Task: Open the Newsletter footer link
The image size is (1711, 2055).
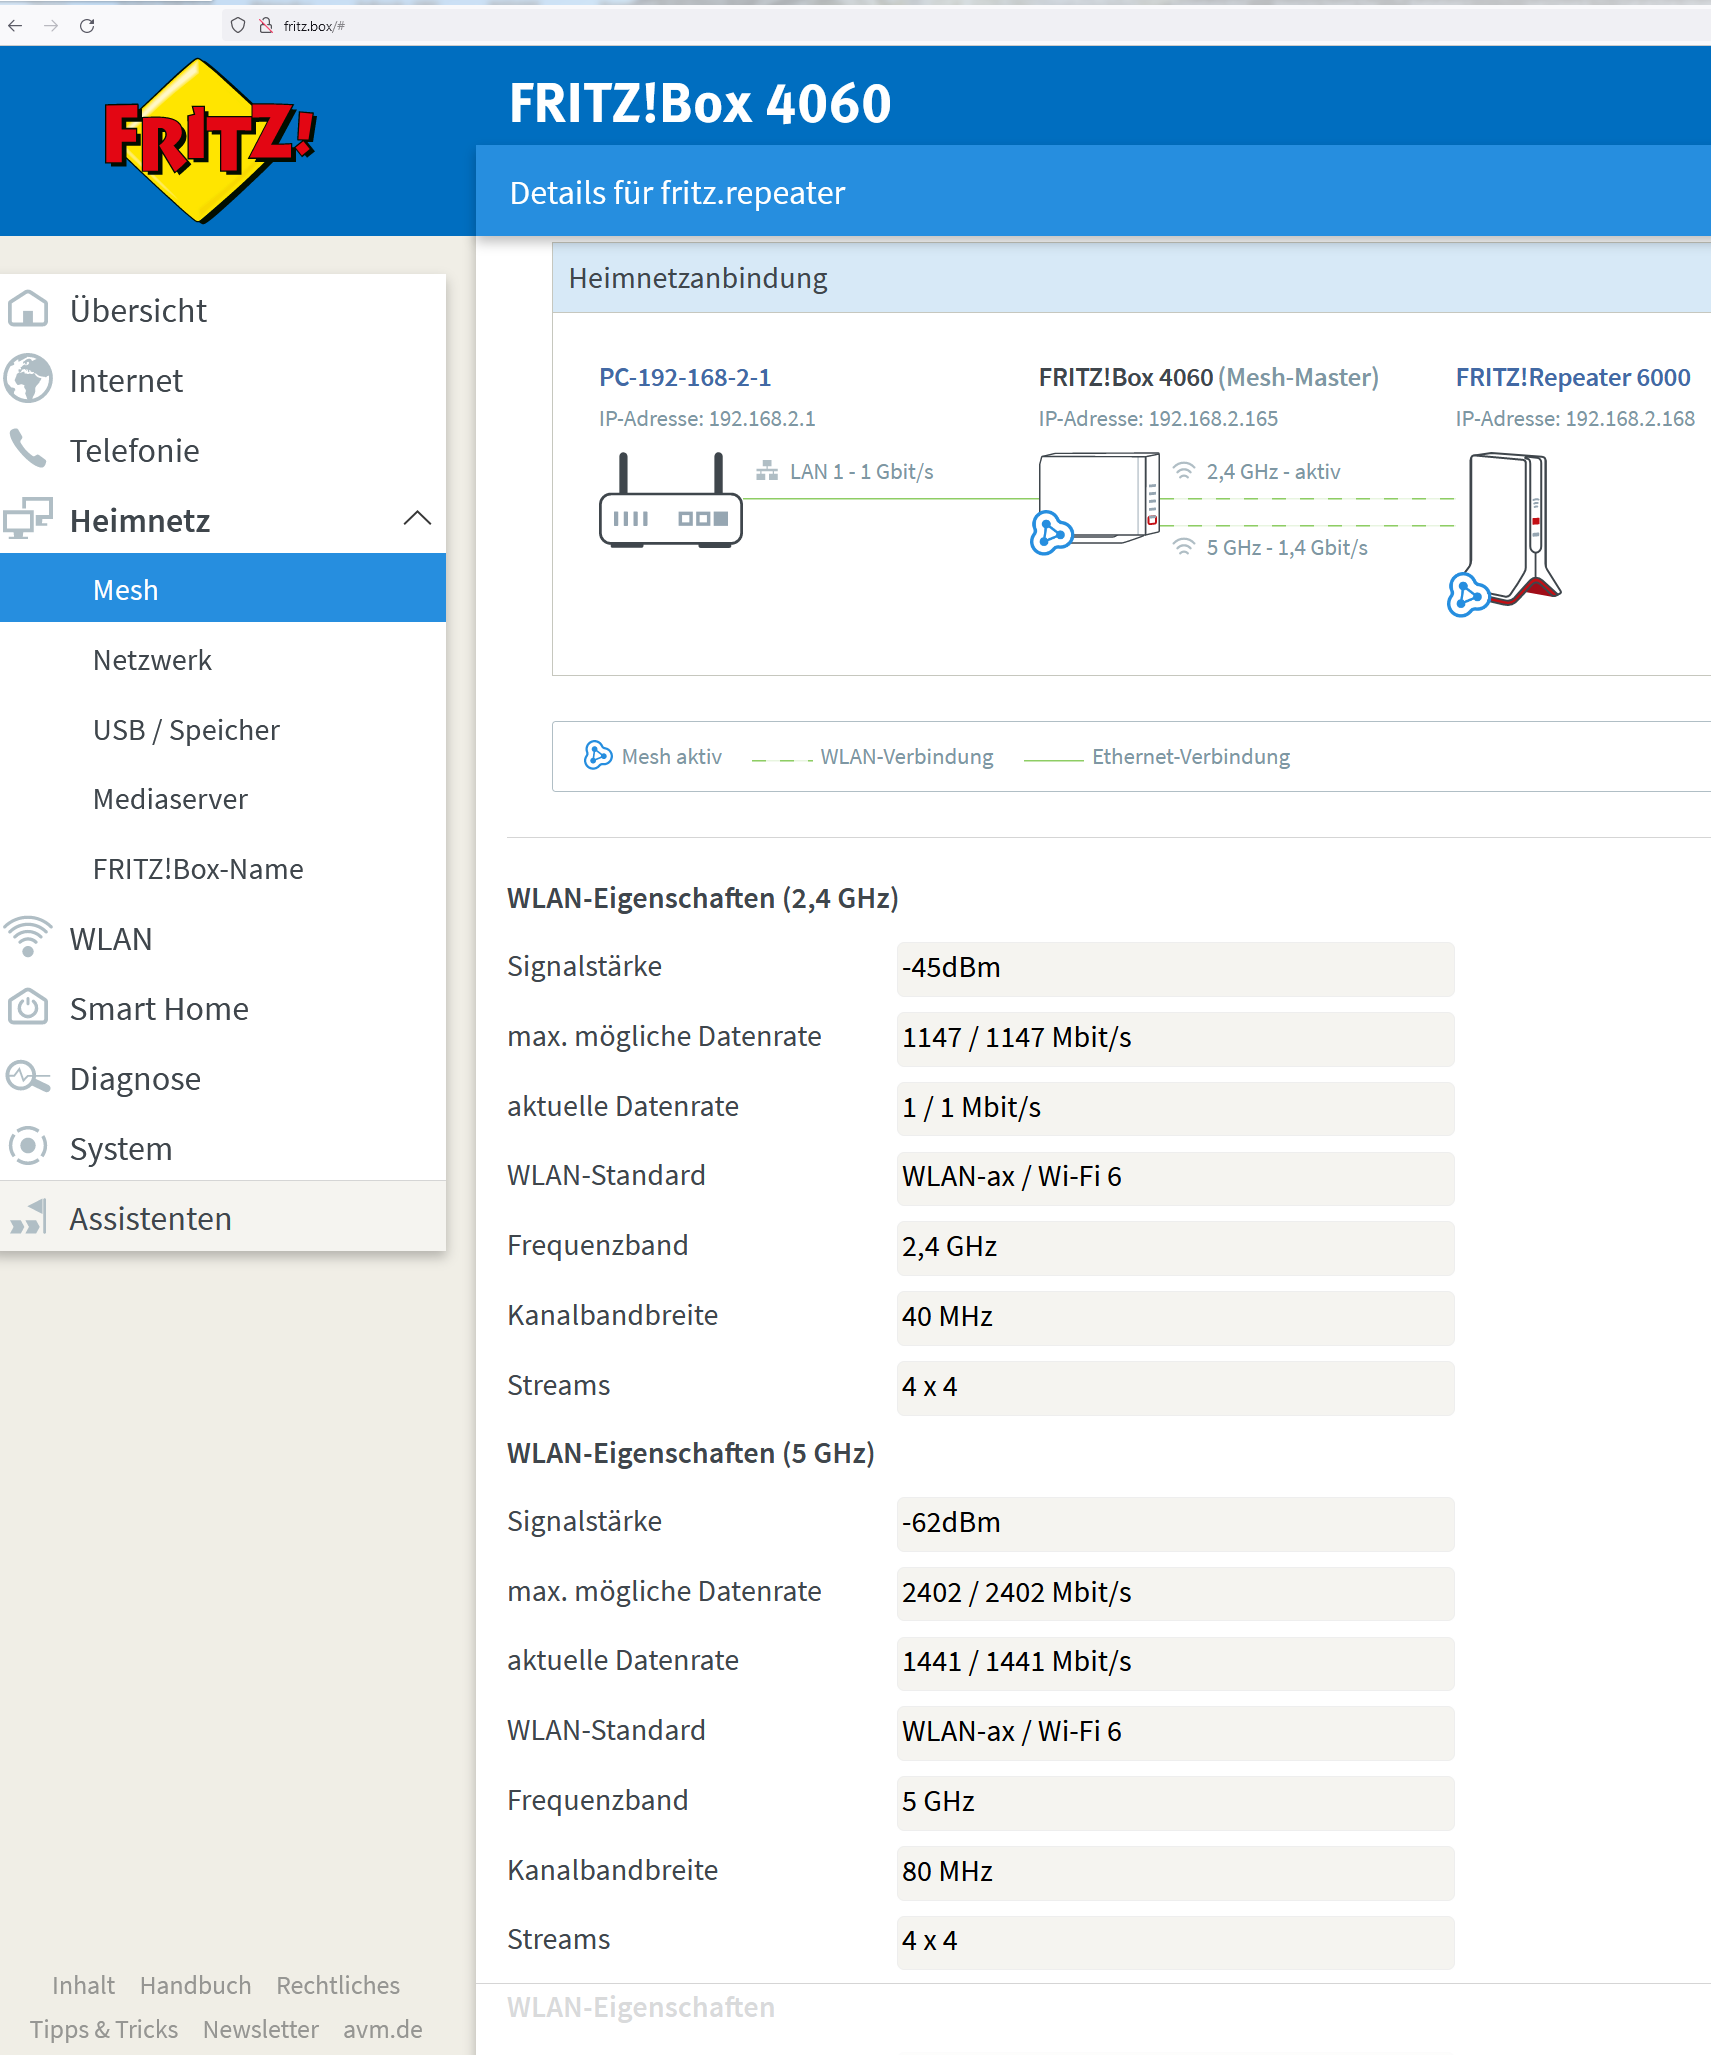Action: click(x=261, y=2029)
